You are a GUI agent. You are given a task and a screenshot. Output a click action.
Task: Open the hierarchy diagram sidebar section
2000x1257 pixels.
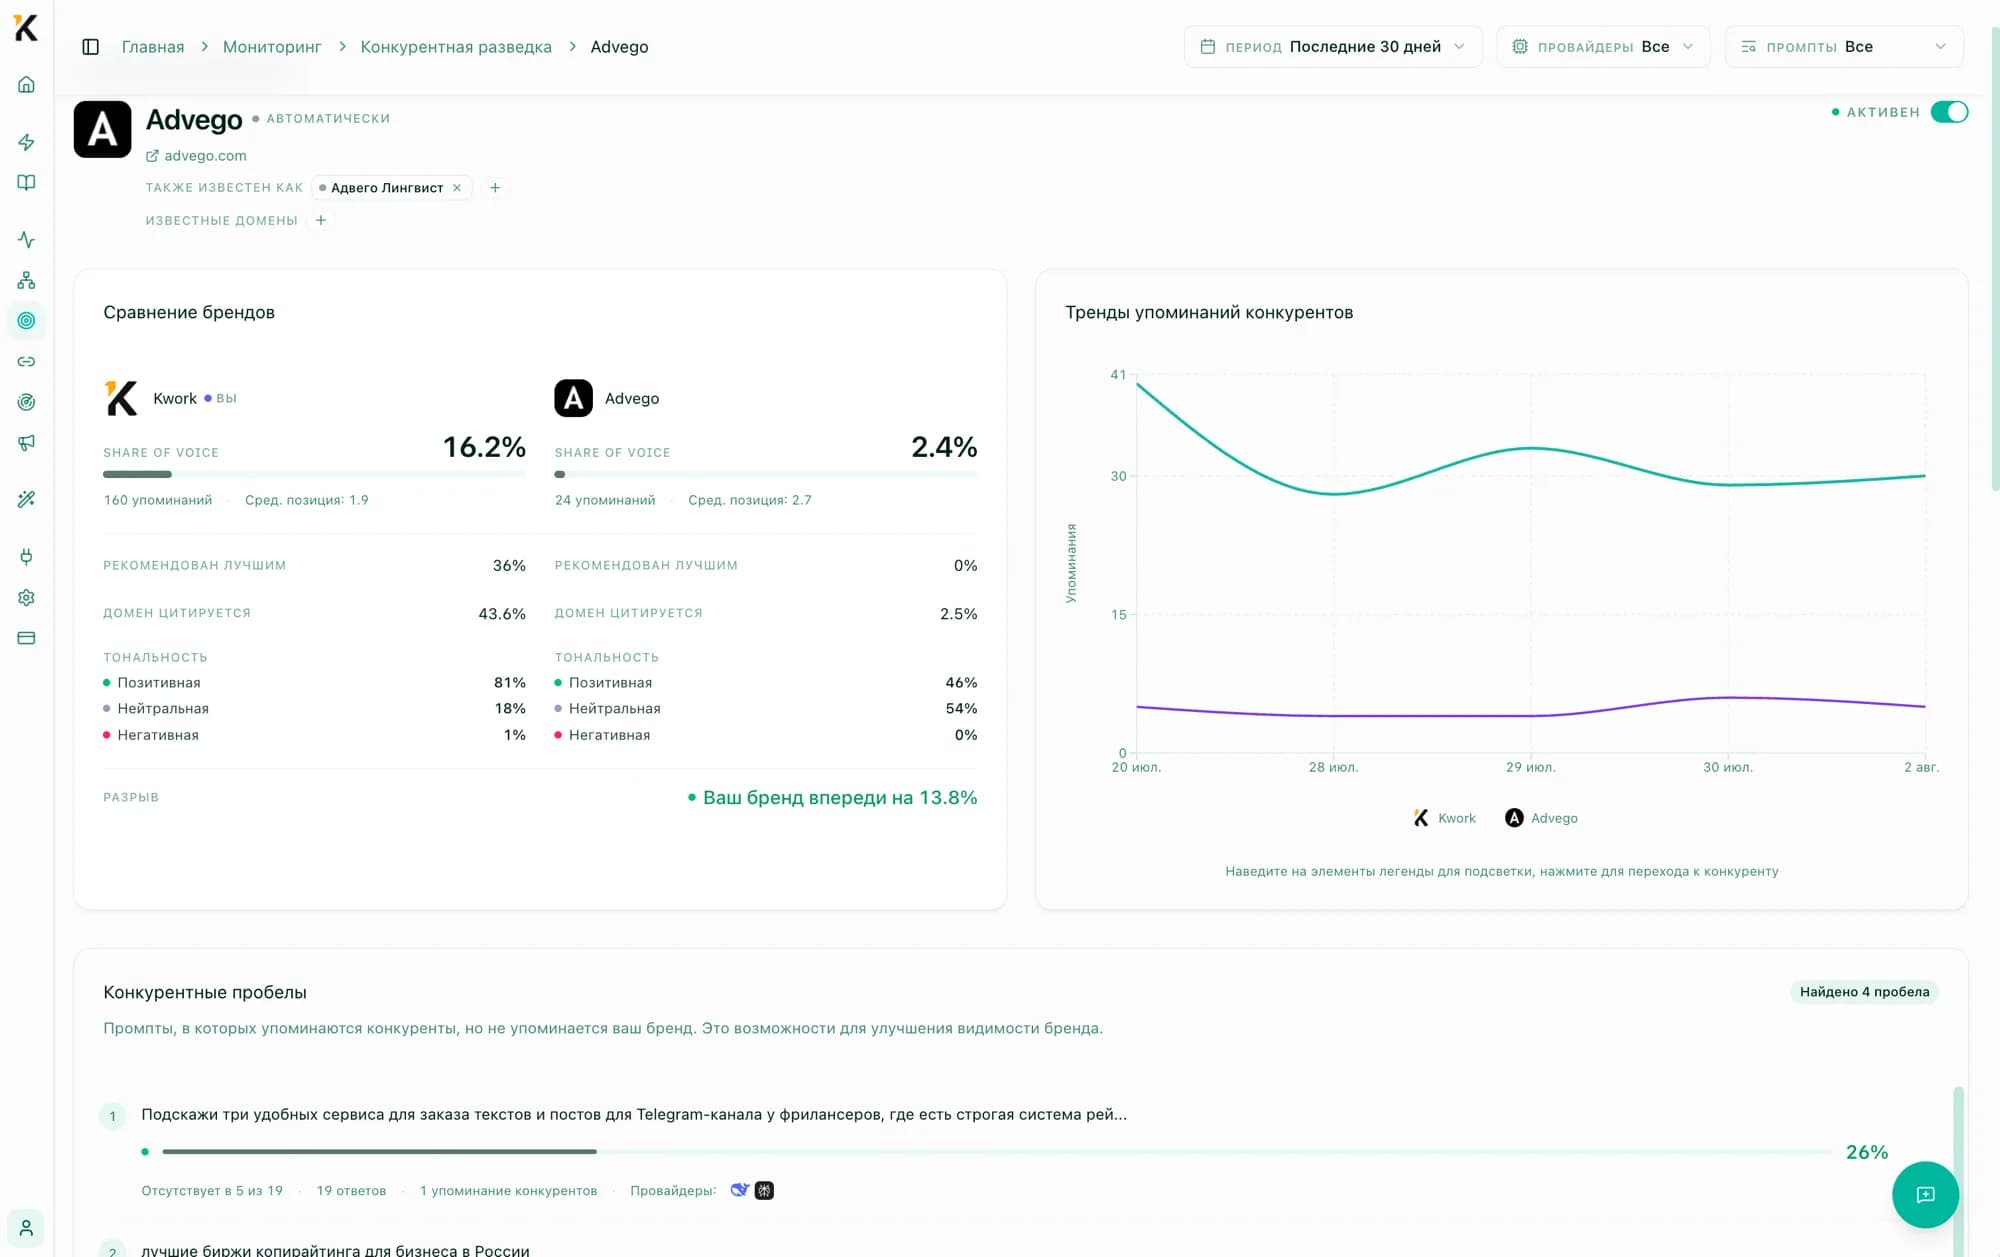click(27, 280)
